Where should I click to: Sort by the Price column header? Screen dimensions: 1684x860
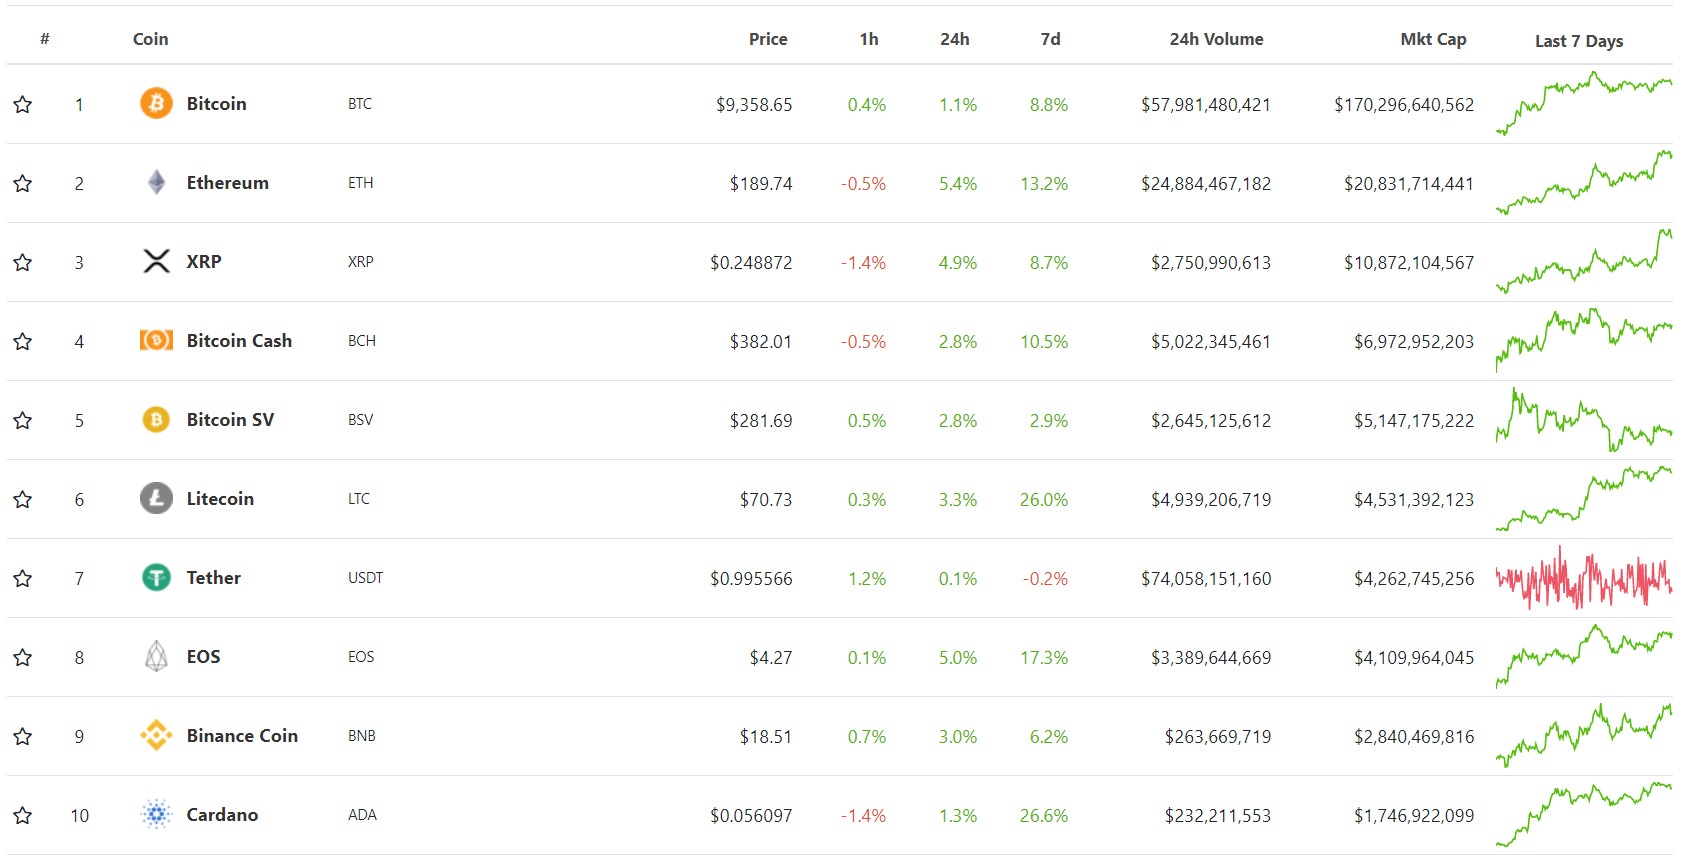click(x=768, y=39)
